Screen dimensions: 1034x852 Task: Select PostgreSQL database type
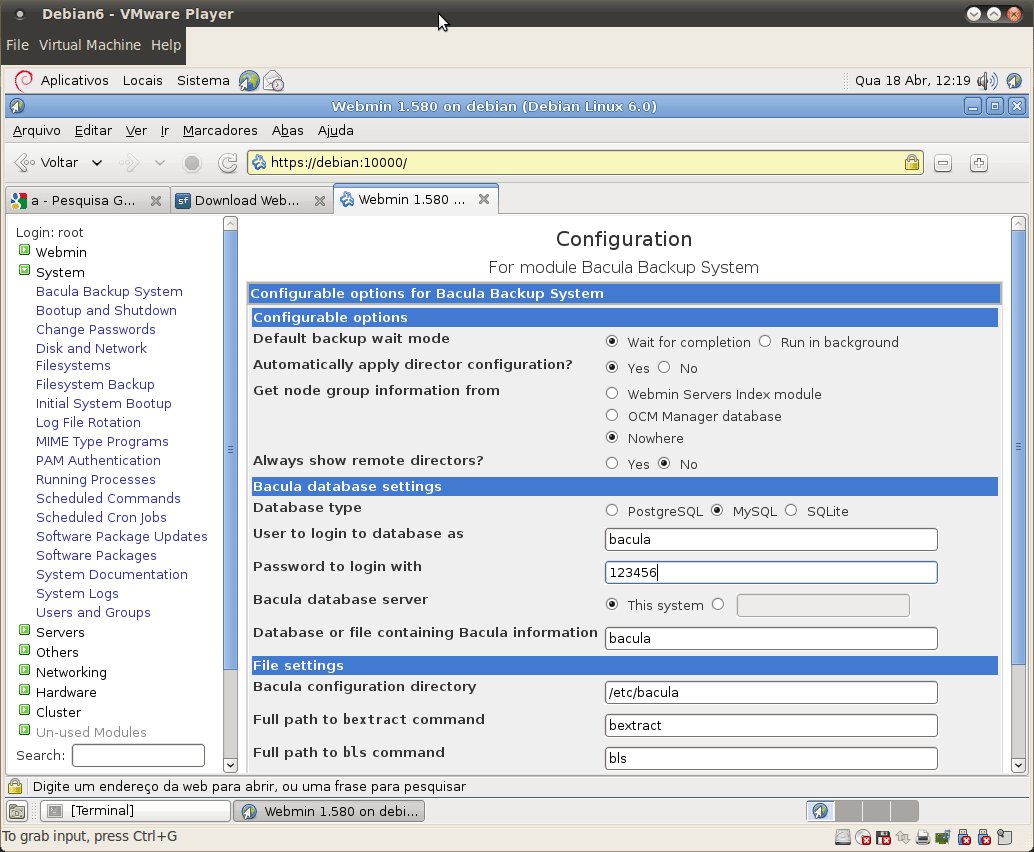pos(612,510)
